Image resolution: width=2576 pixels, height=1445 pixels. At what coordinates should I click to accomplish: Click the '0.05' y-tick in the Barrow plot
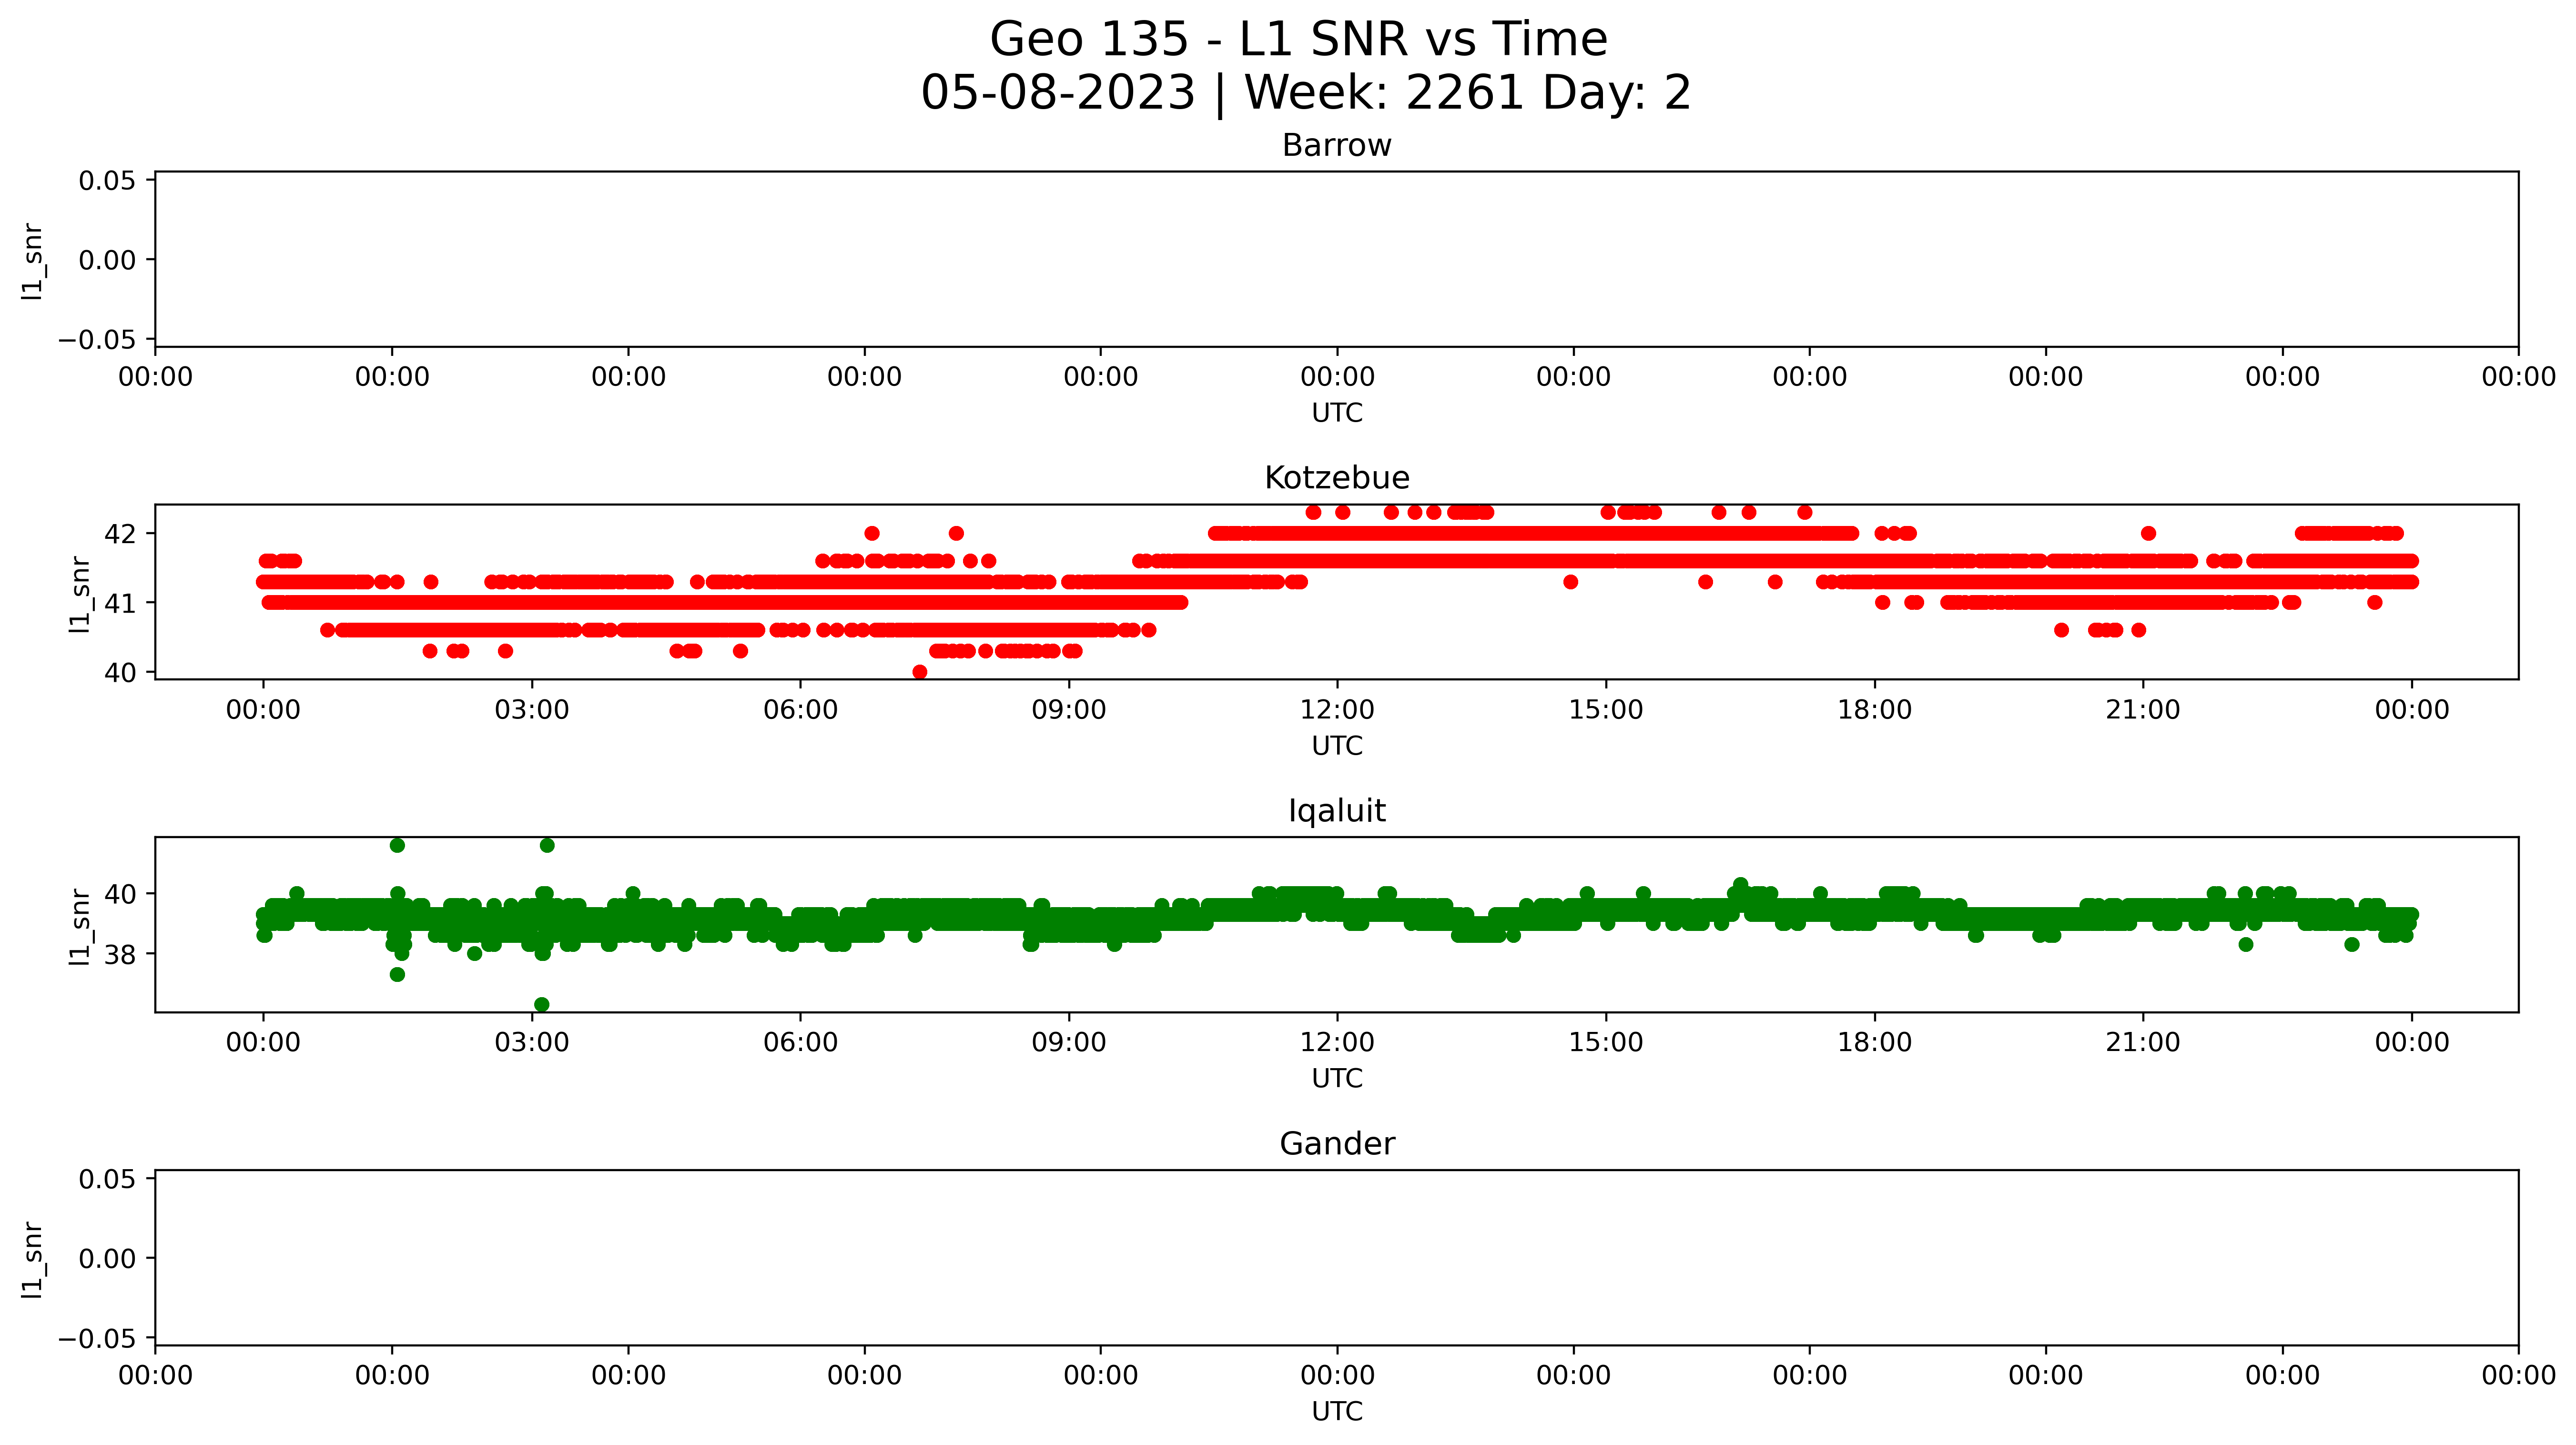tap(107, 181)
